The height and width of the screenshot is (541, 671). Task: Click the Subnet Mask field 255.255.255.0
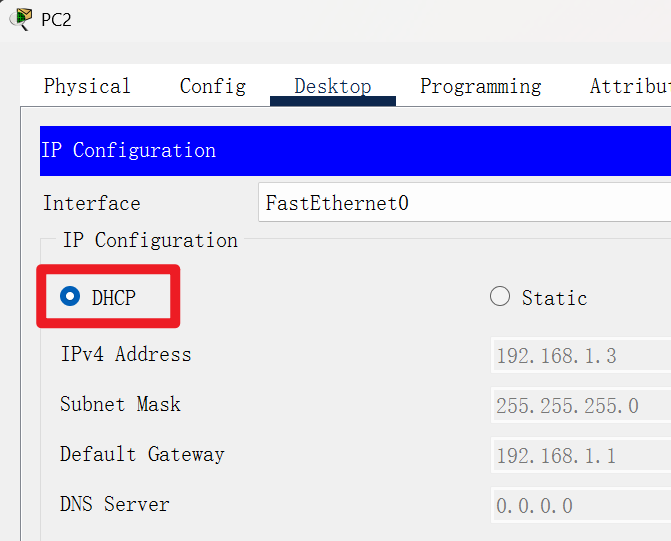(581, 405)
